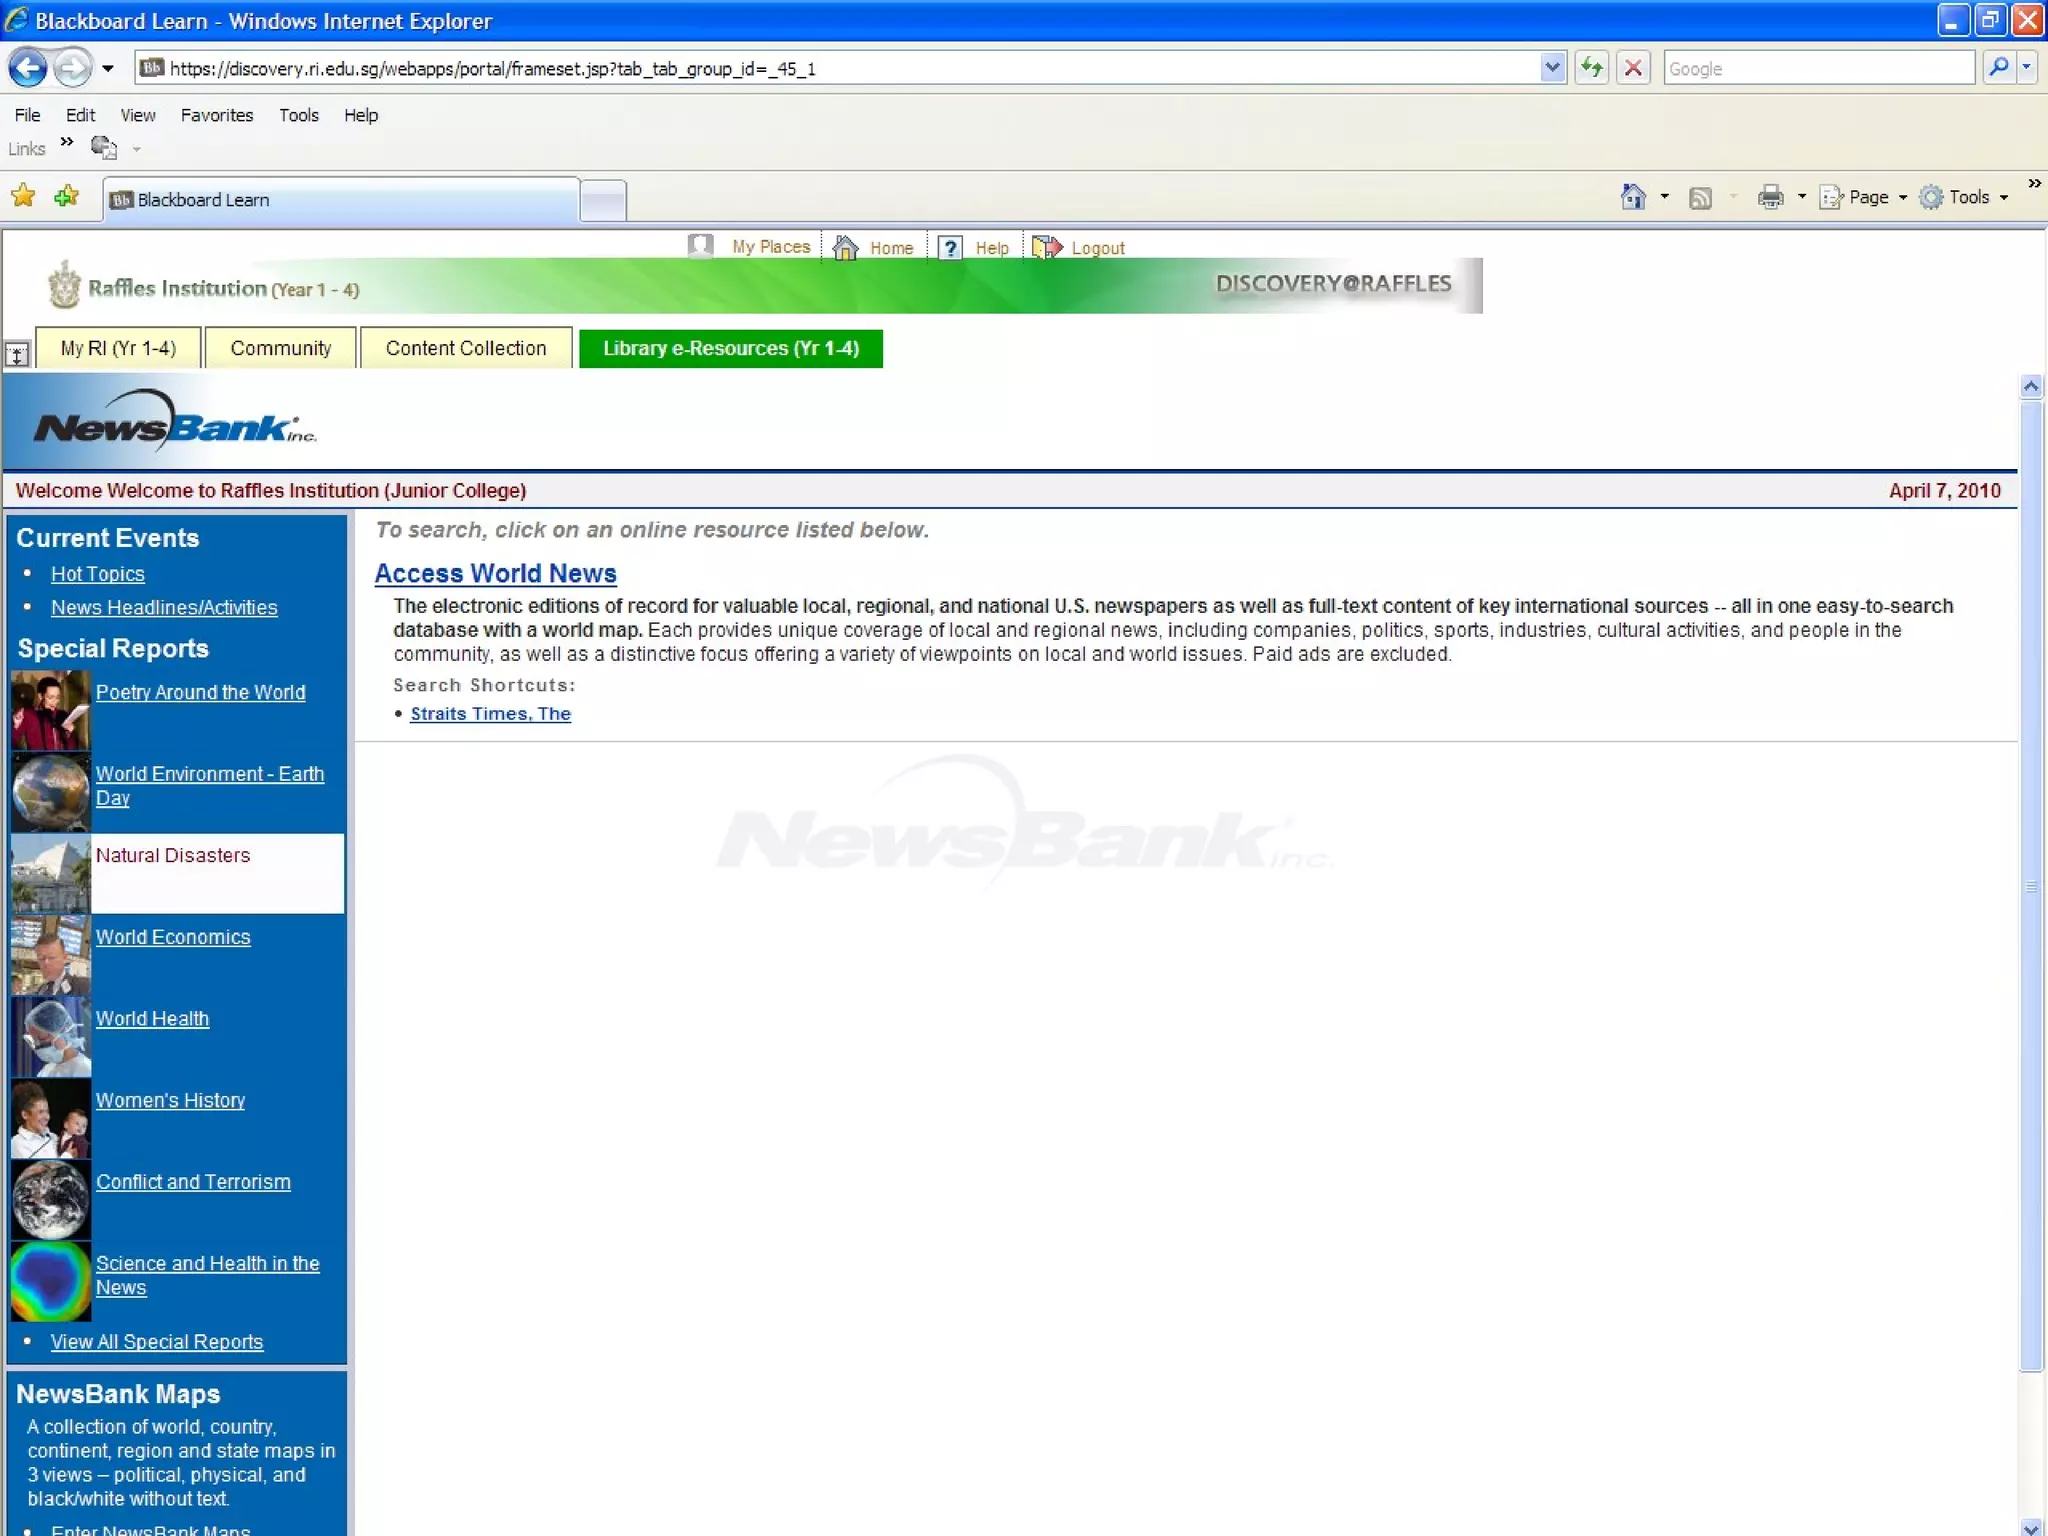
Task: Click the Add to Favorites icon
Action: [67, 196]
